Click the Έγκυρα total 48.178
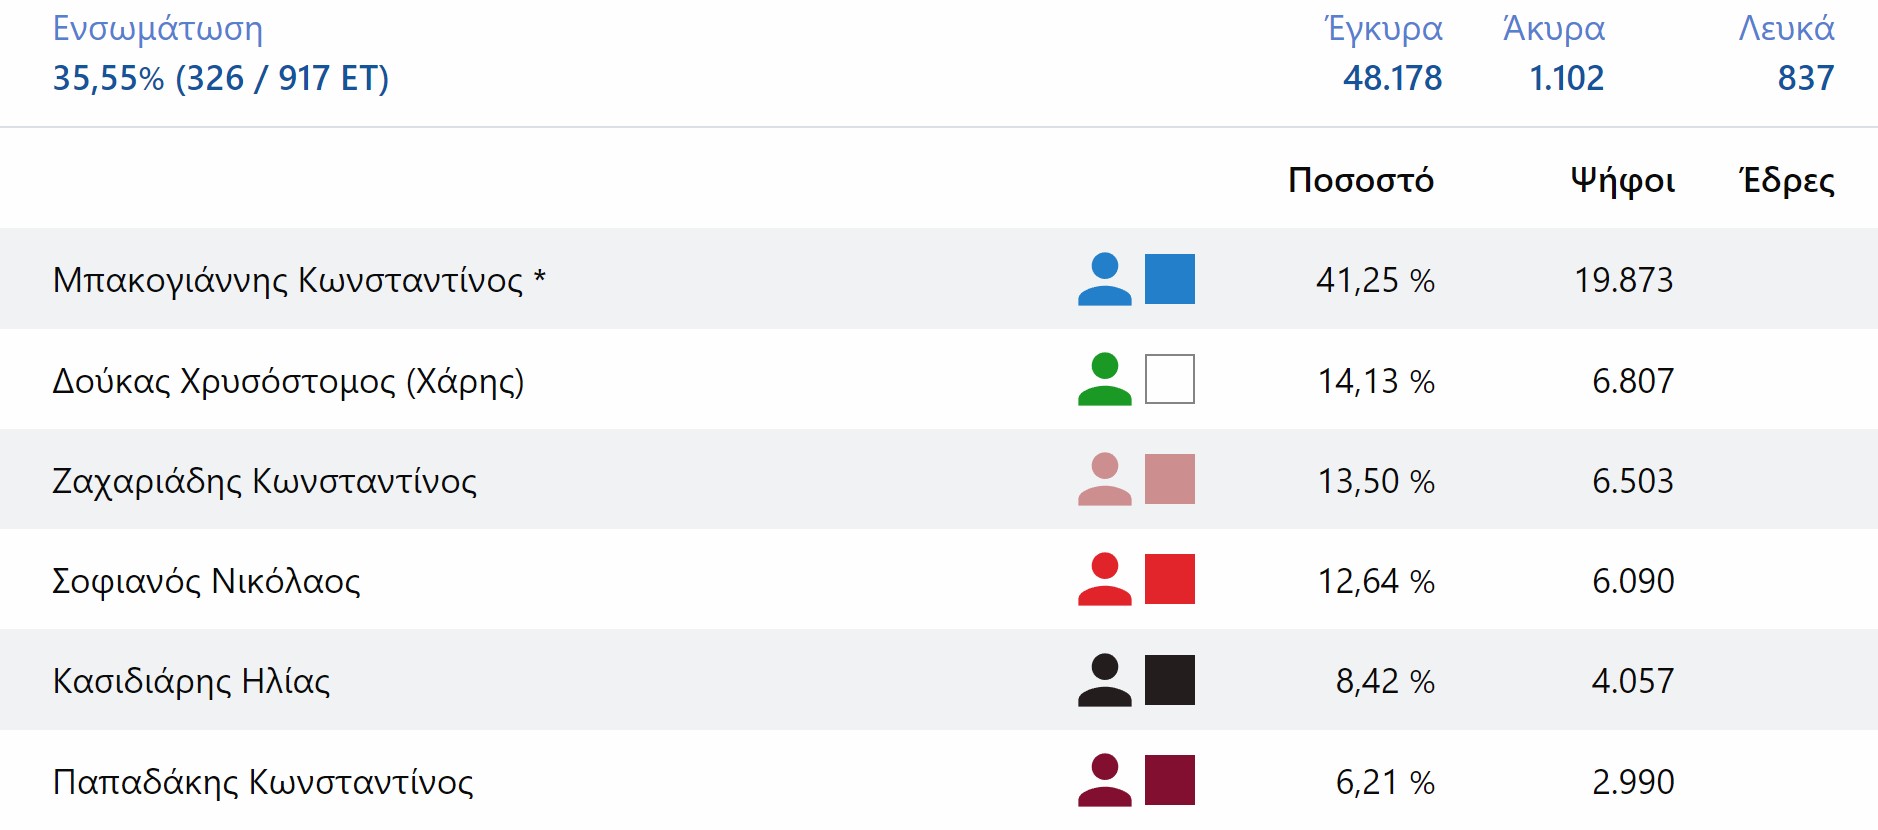Image resolution: width=1878 pixels, height=830 pixels. (1392, 78)
